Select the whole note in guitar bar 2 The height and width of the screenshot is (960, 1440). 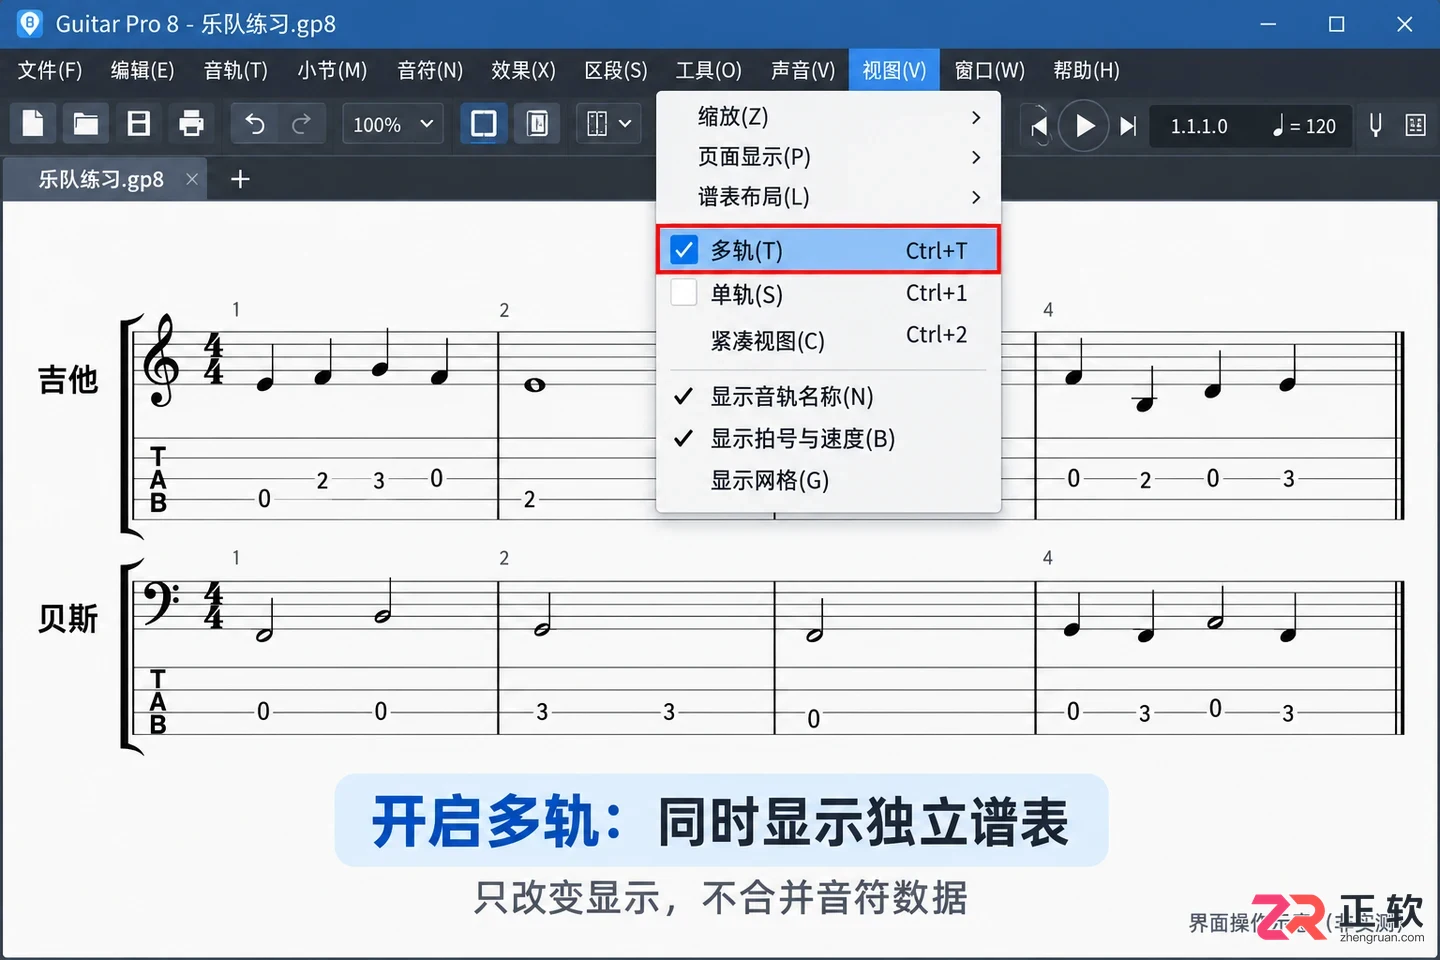(x=535, y=385)
